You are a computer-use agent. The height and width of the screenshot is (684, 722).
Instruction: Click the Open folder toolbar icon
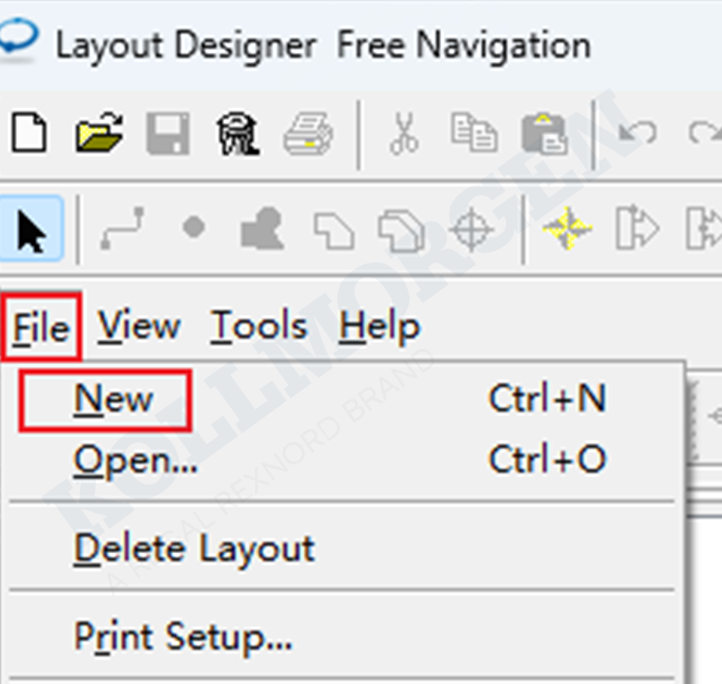[98, 133]
